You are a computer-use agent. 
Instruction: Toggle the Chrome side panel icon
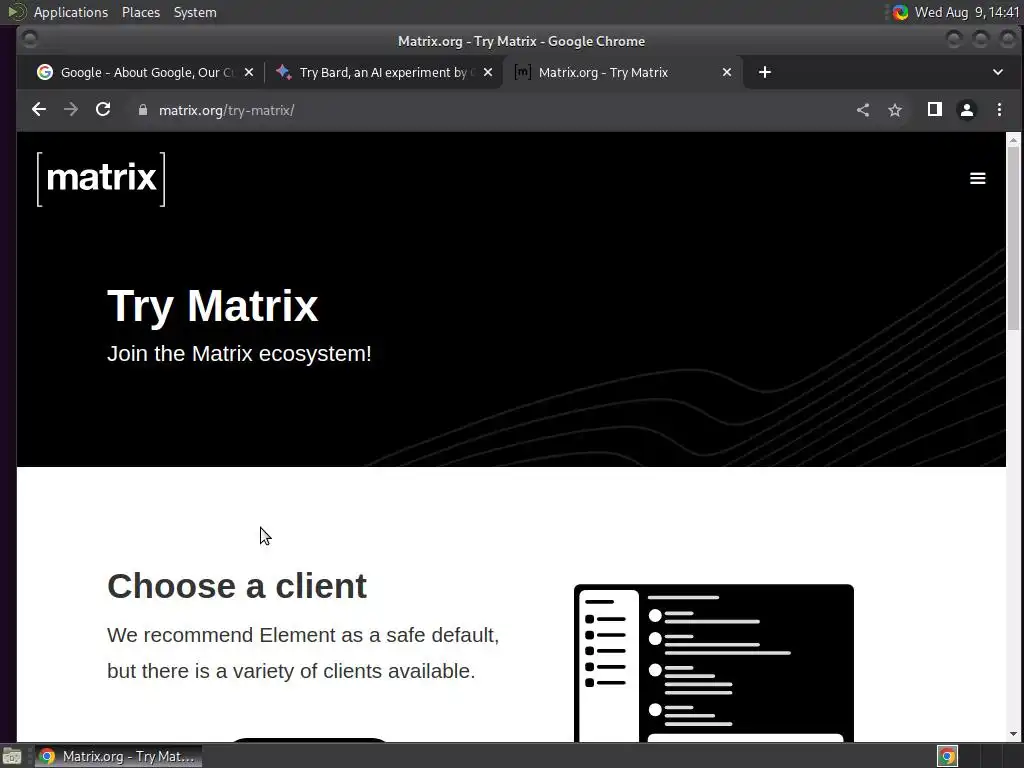pyautogui.click(x=935, y=110)
